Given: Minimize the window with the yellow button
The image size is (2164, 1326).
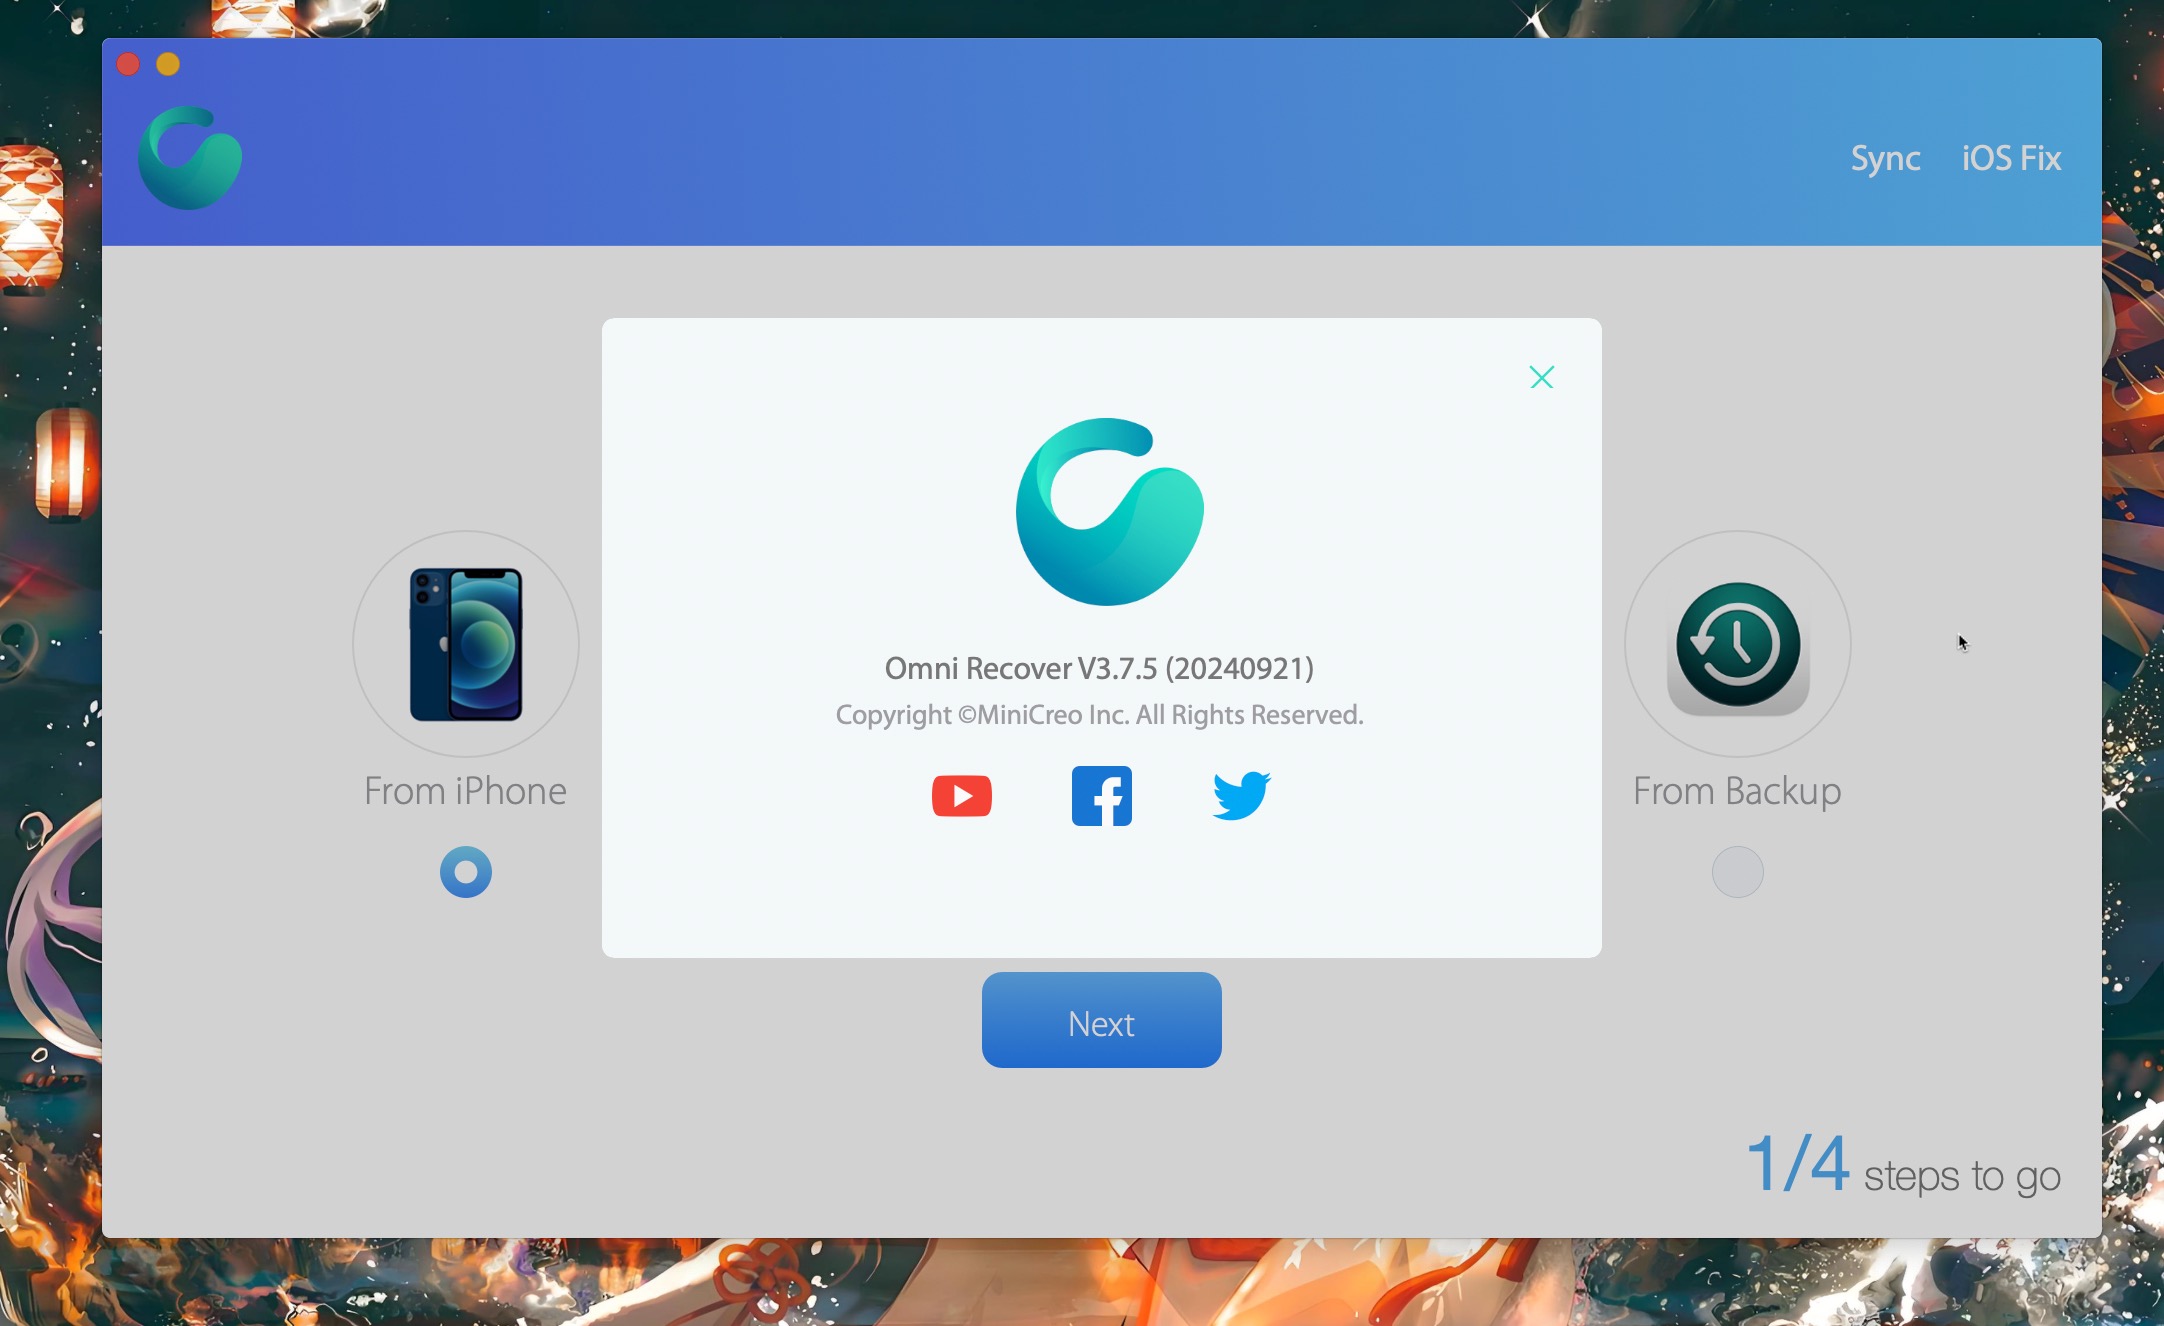Looking at the screenshot, I should [x=168, y=64].
